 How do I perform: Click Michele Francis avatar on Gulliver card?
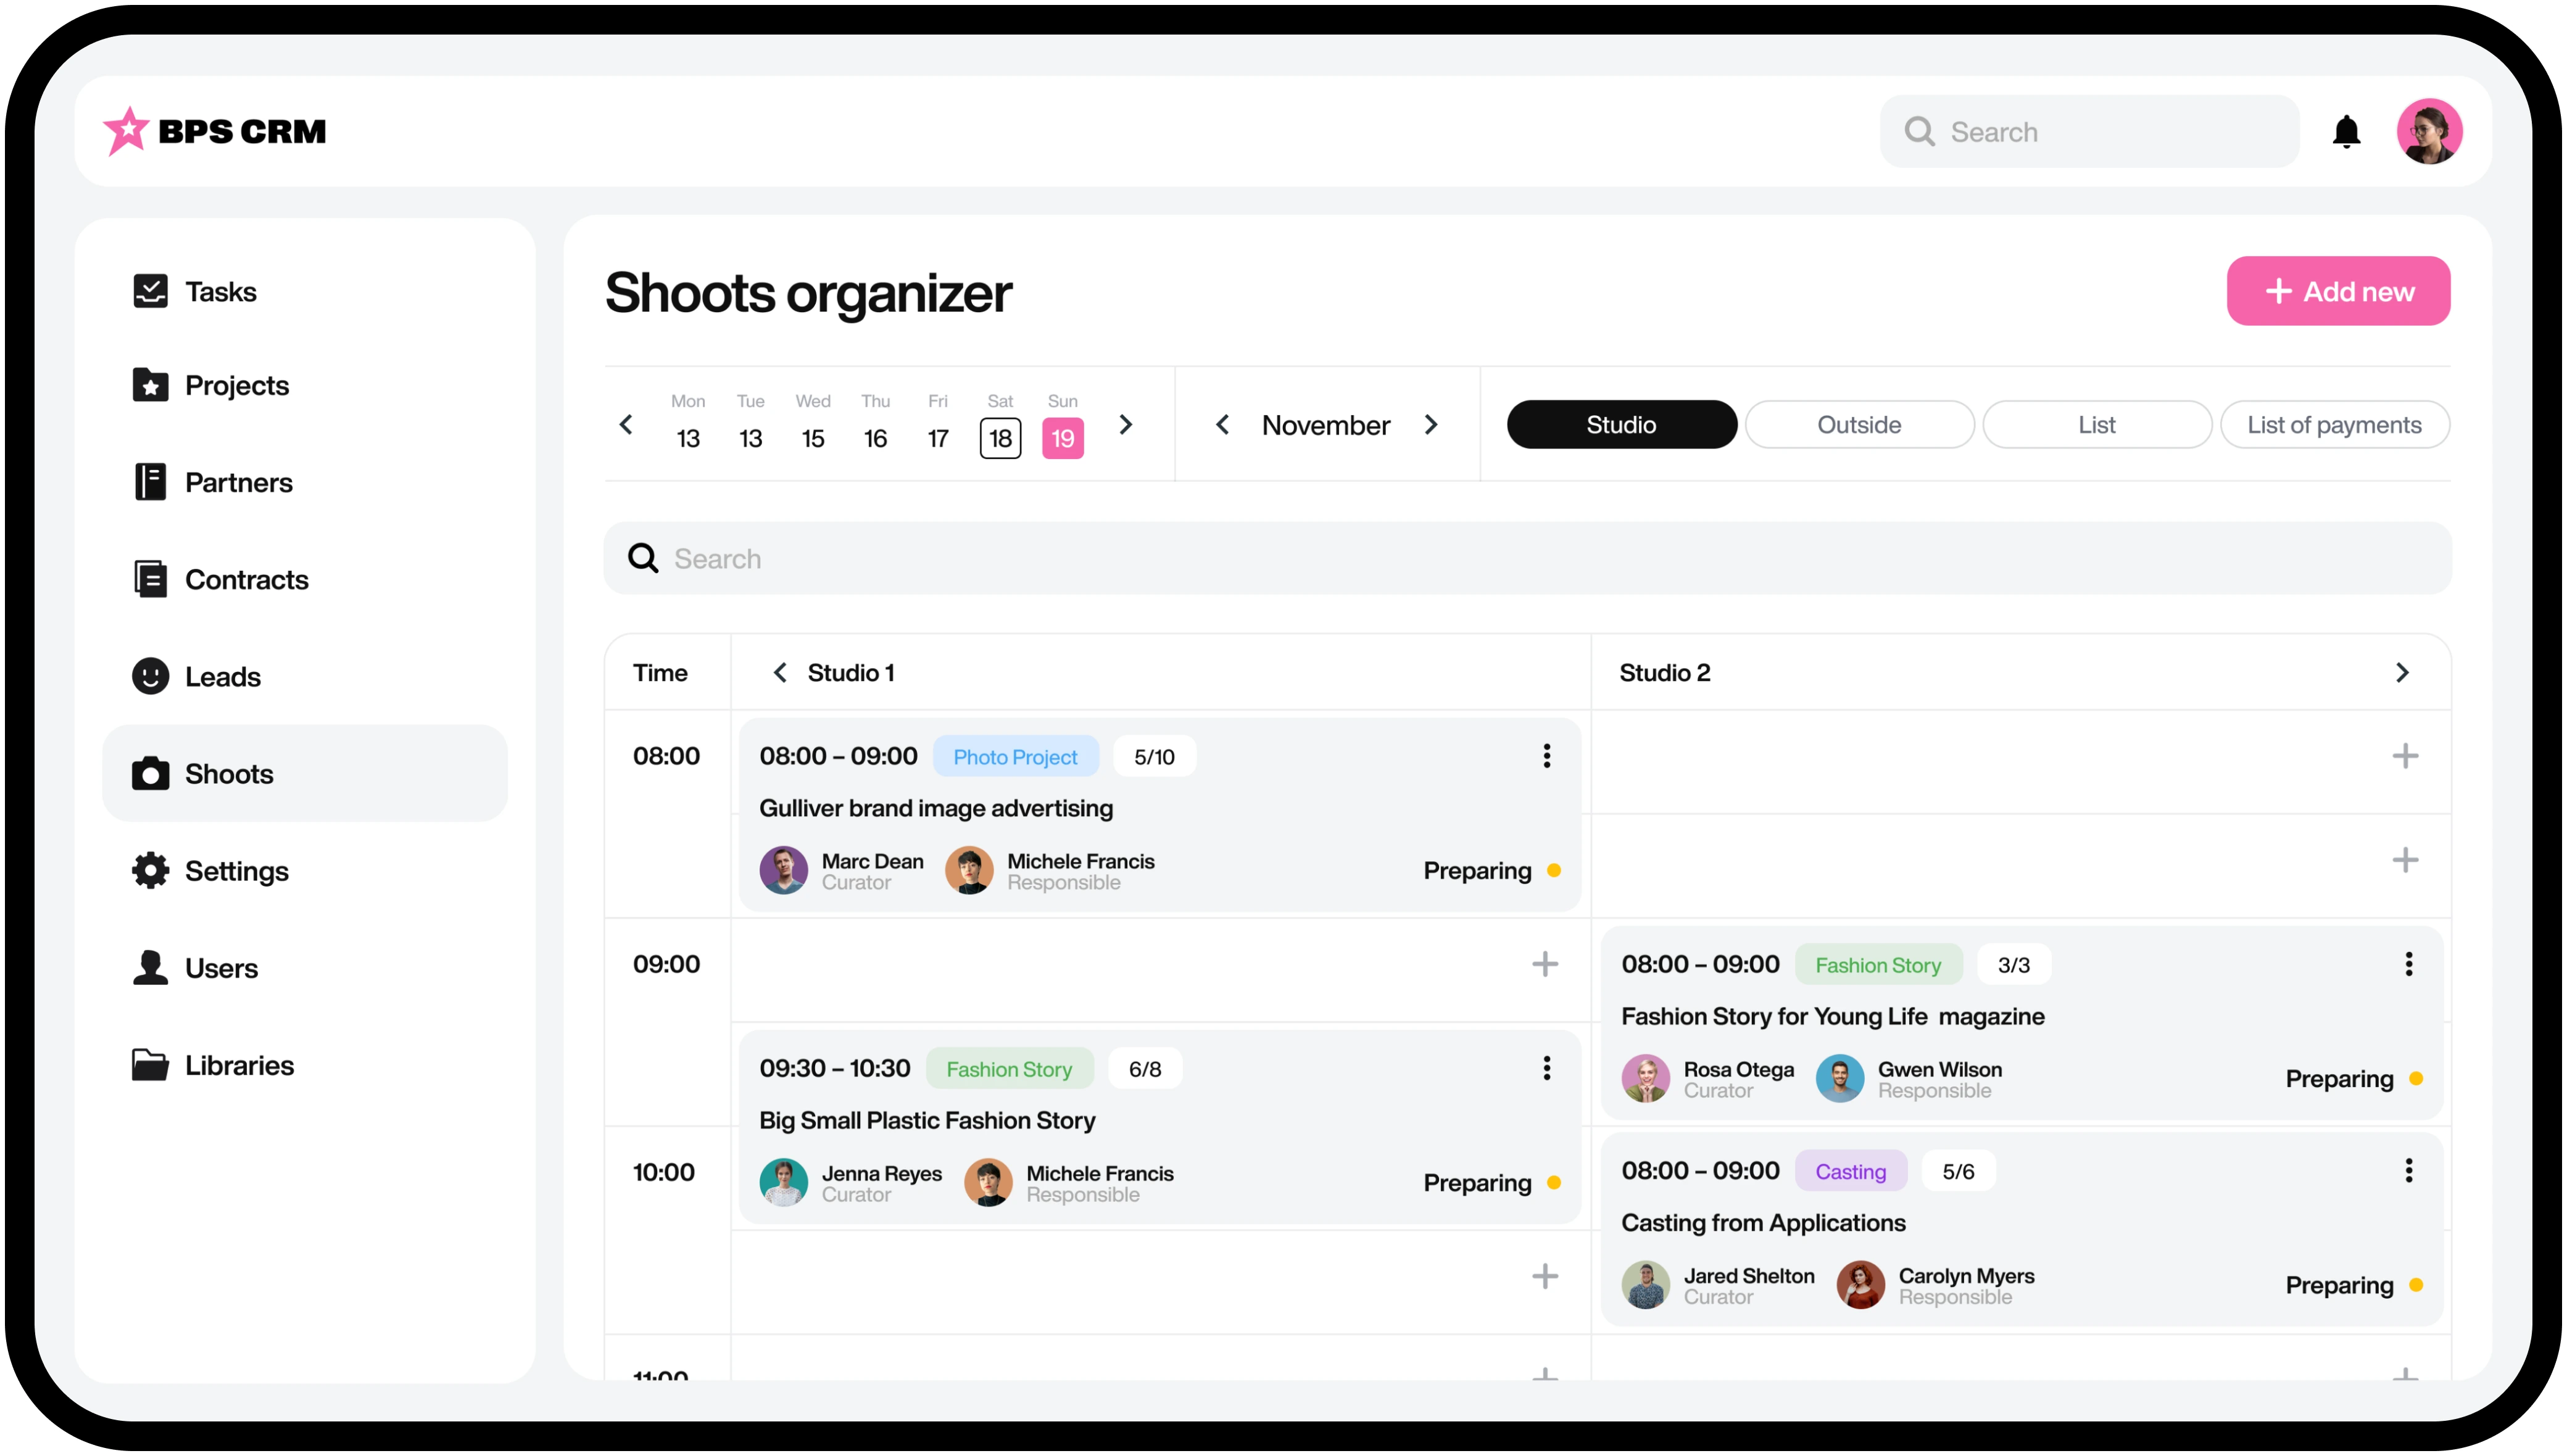[968, 870]
